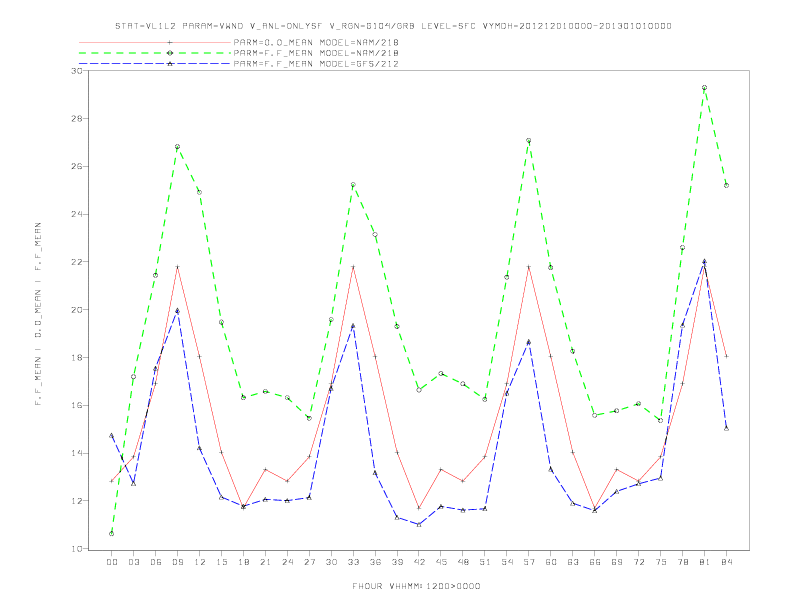
Task: Click the red plus data point at hour 33
Action: click(353, 267)
